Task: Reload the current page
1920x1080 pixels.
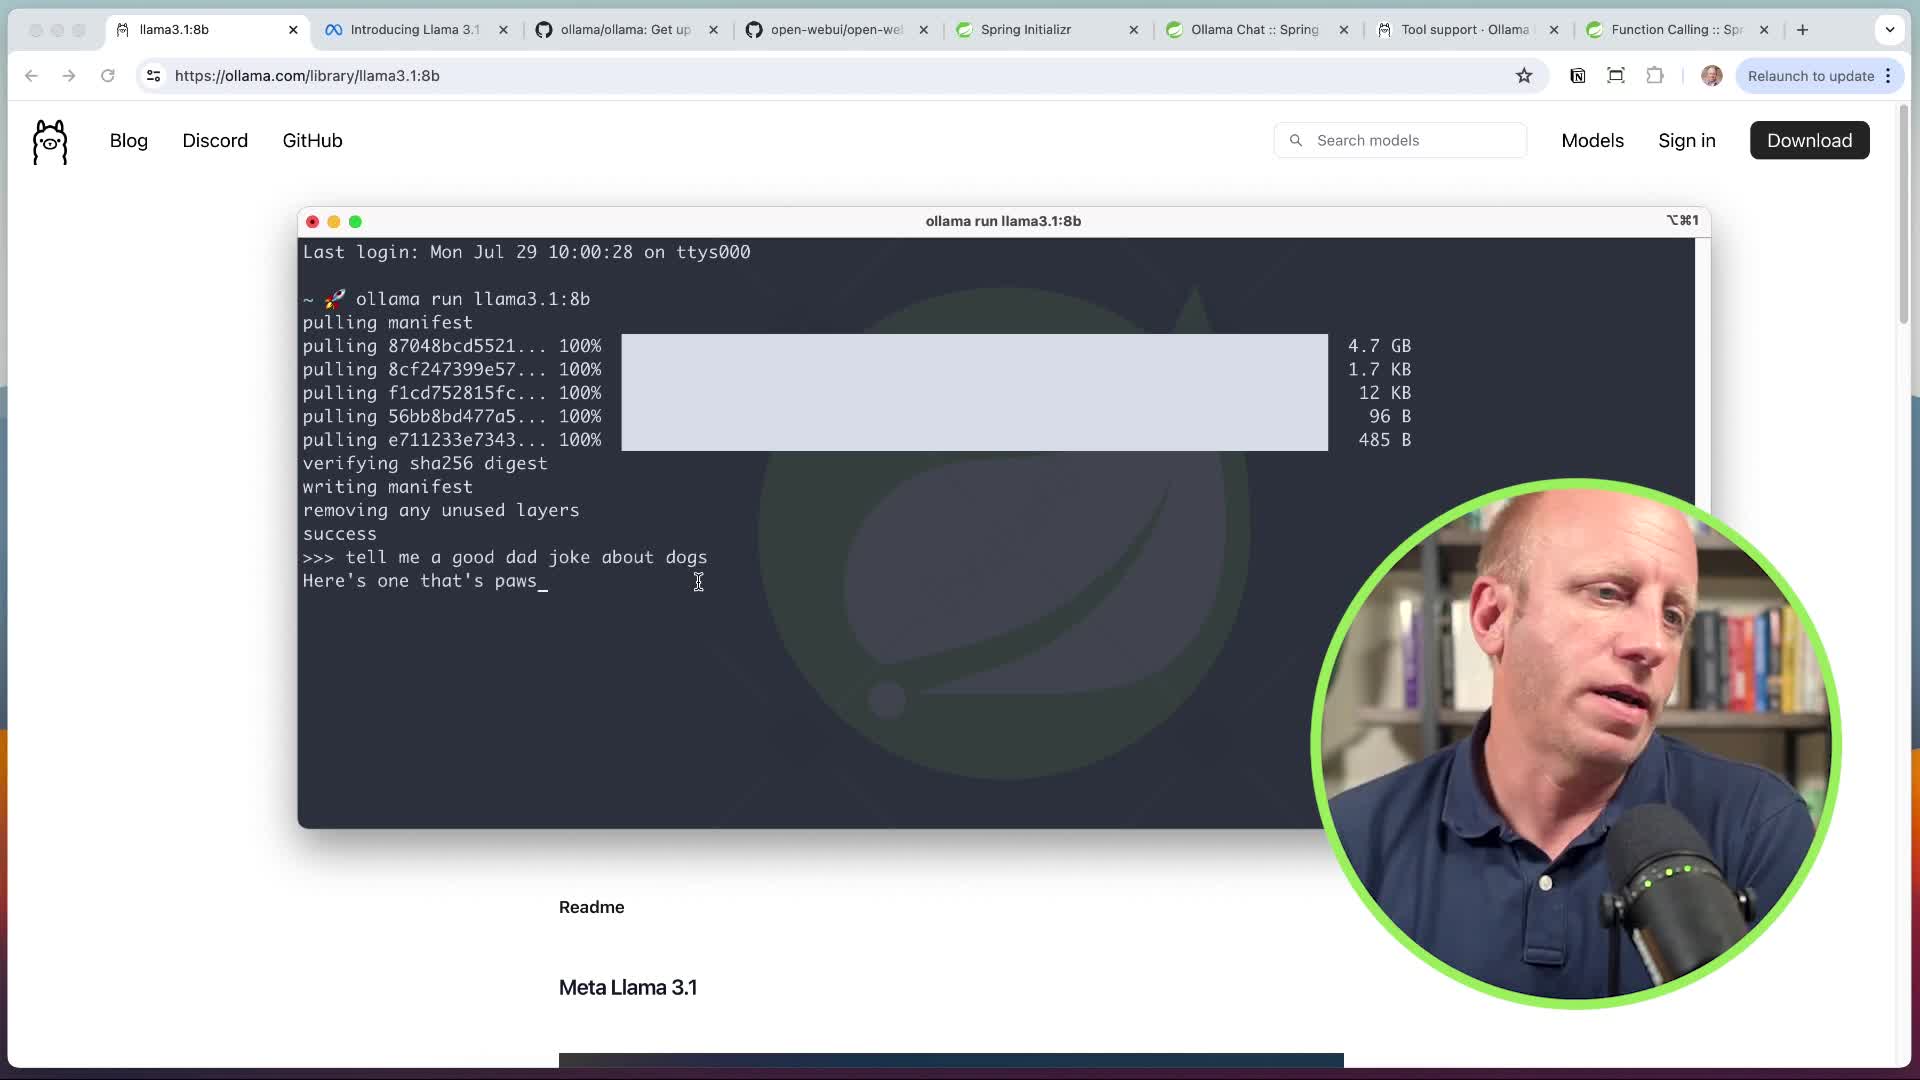Action: pos(108,76)
